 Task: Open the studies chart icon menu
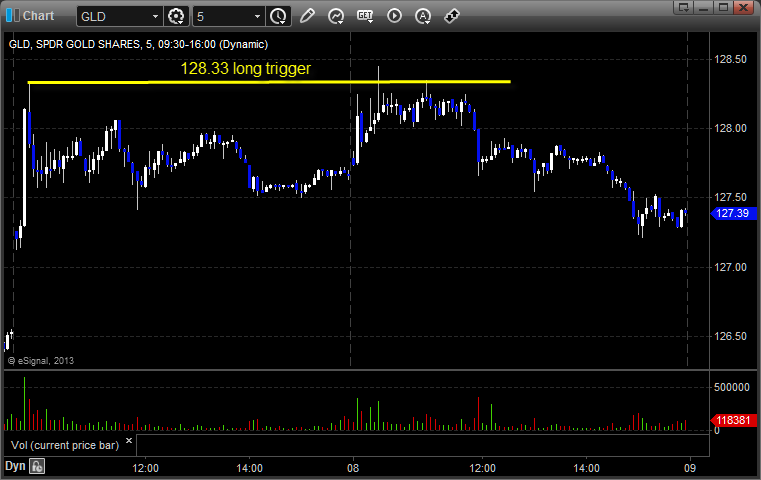(336, 16)
